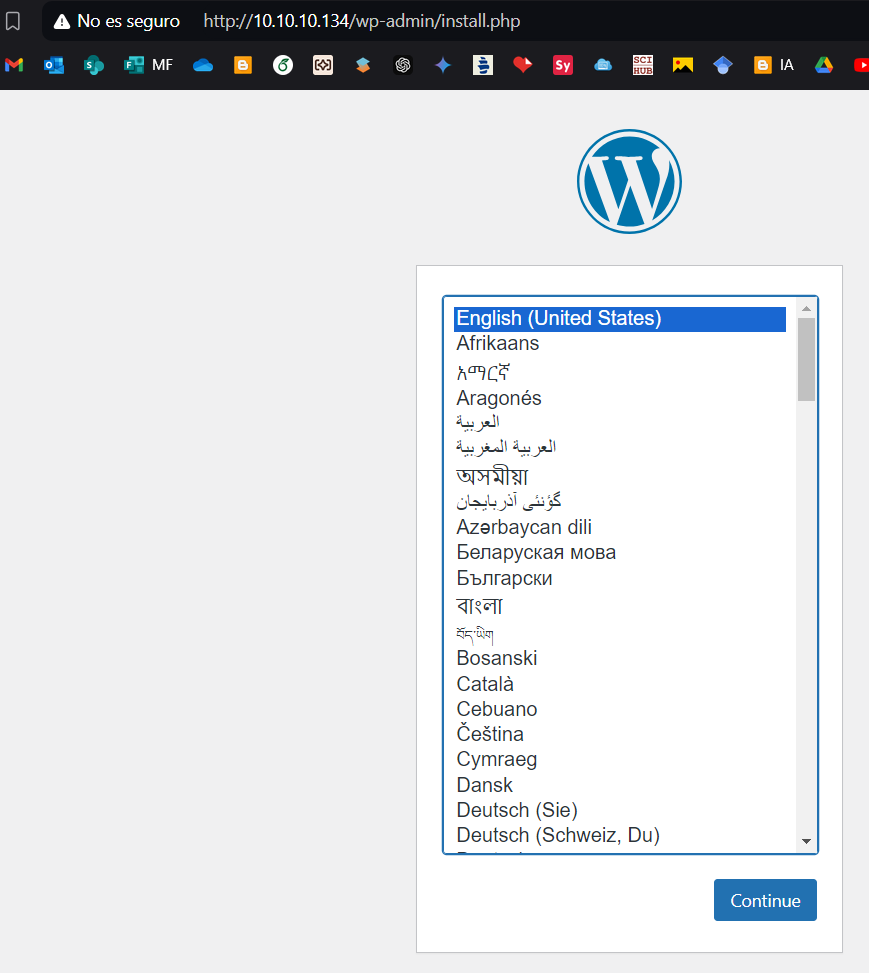Select the Assamese language option
The width and height of the screenshot is (869, 973).
pyautogui.click(x=619, y=475)
